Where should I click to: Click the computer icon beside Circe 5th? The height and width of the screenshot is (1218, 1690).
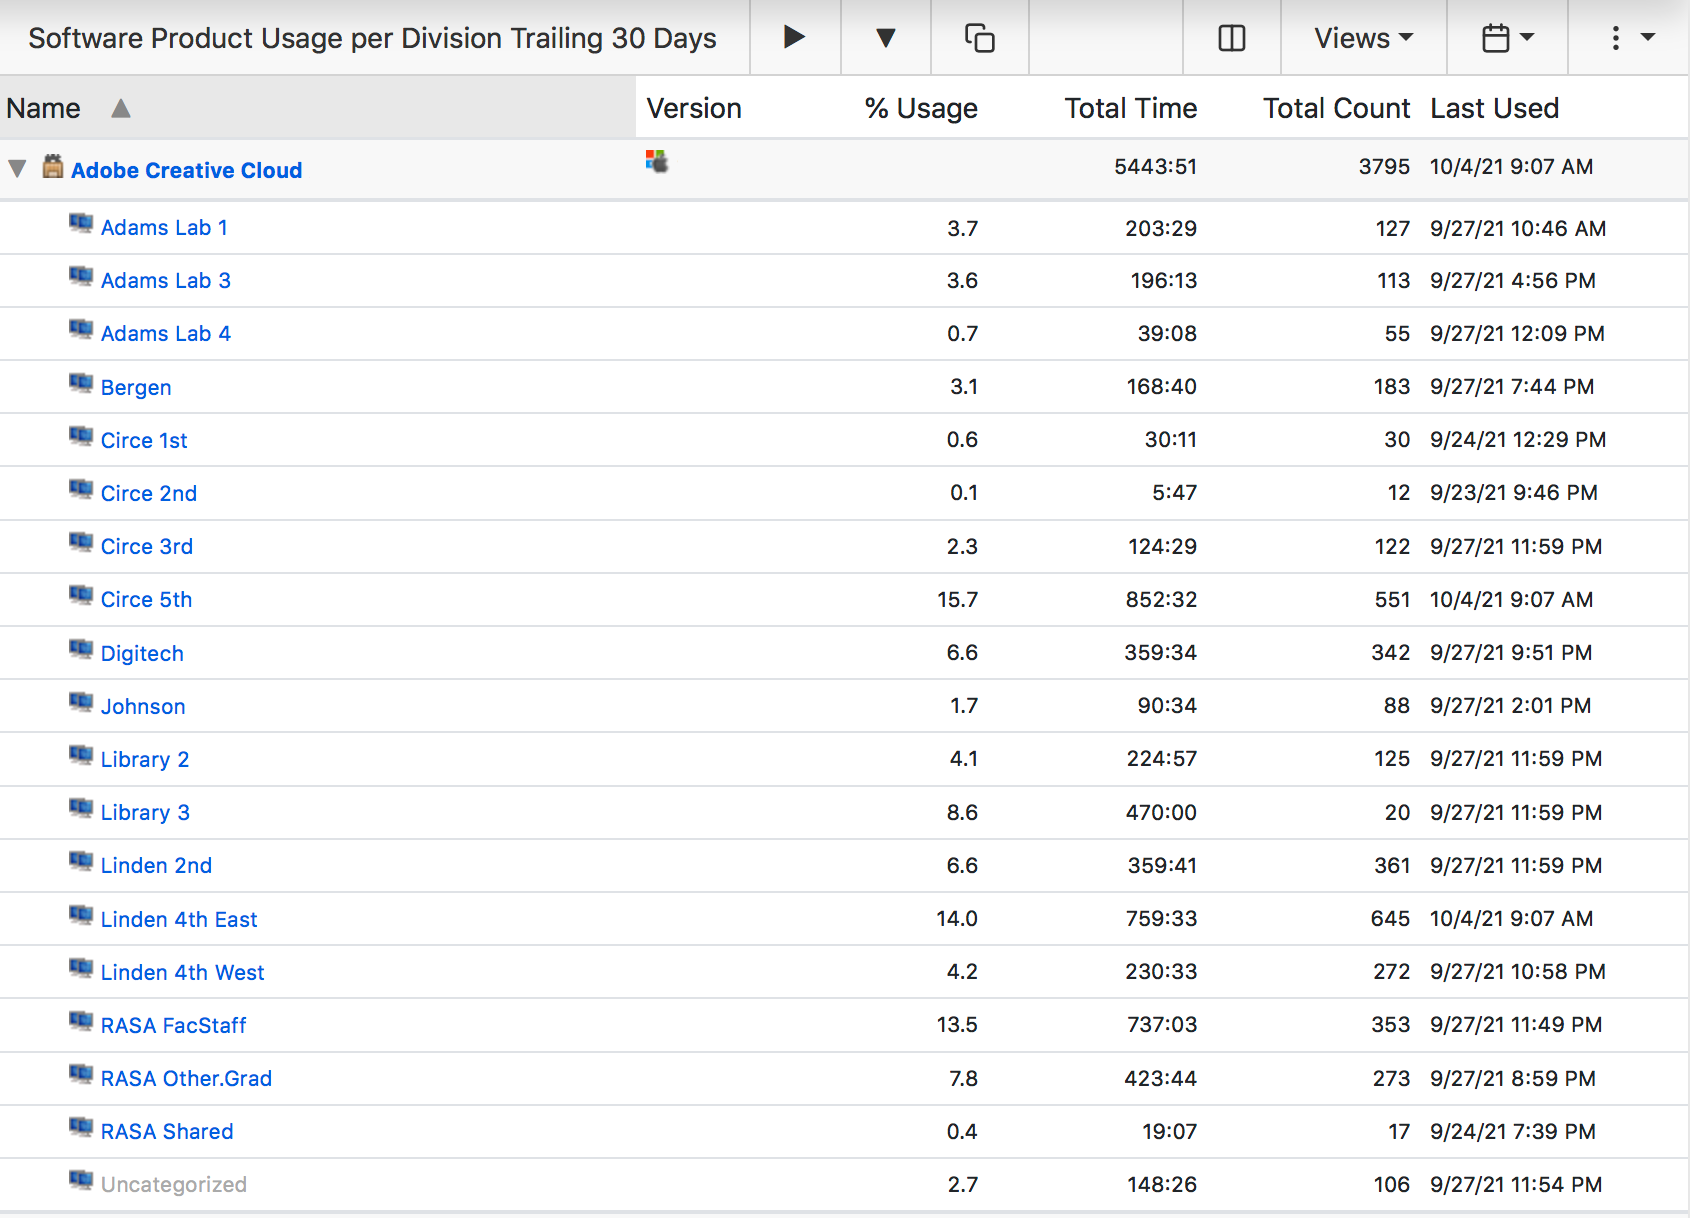81,596
